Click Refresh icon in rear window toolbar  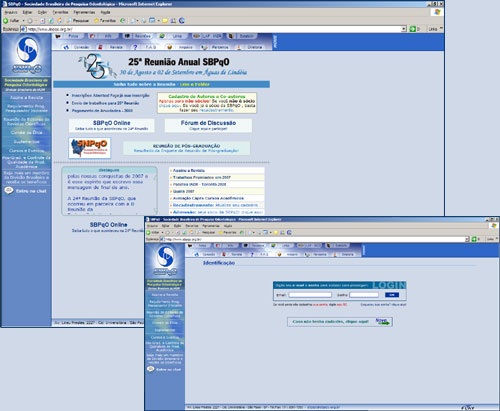point(51,21)
